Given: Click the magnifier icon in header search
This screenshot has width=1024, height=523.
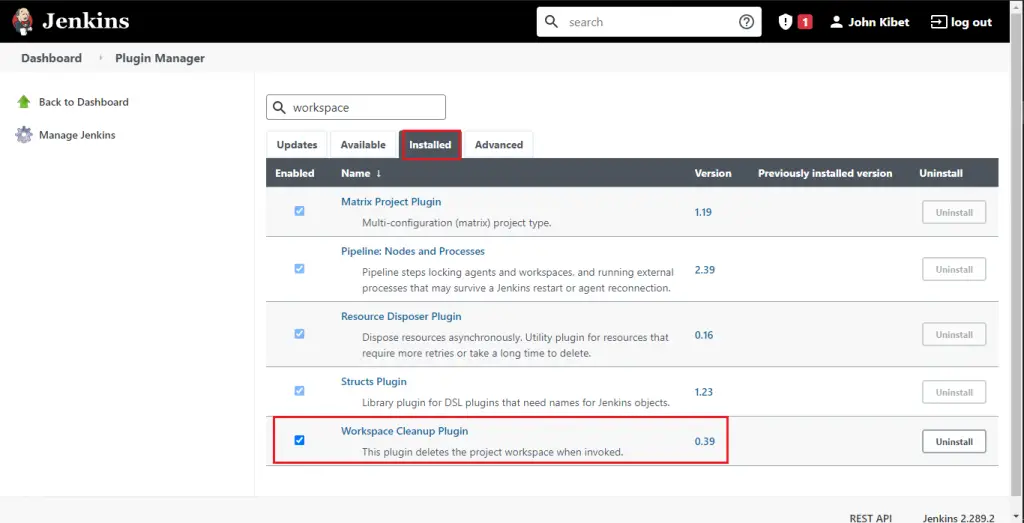Looking at the screenshot, I should click(551, 22).
